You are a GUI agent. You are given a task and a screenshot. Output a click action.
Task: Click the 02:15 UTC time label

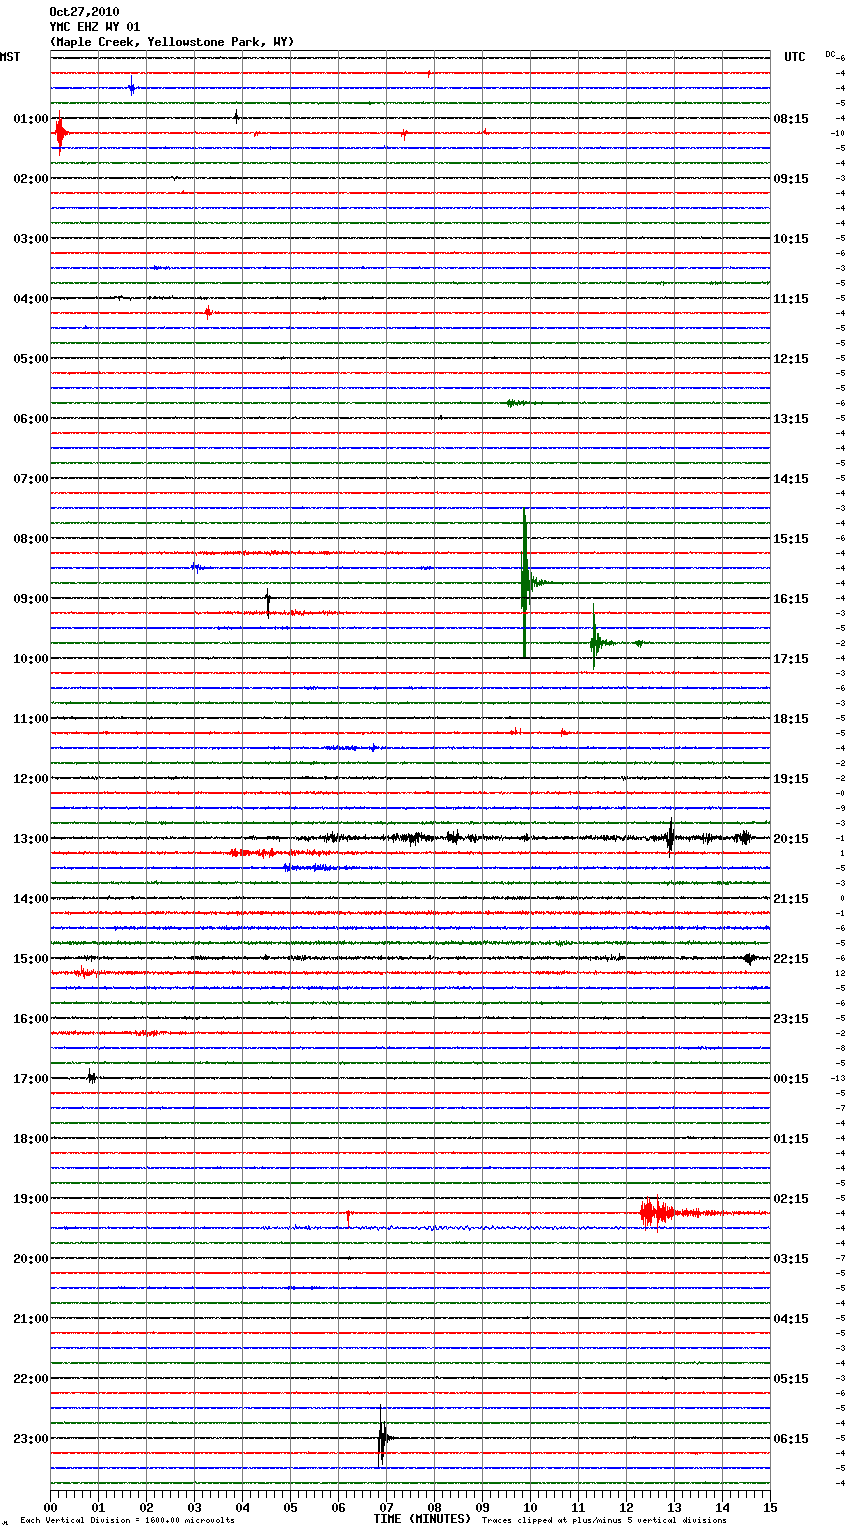click(x=791, y=1199)
